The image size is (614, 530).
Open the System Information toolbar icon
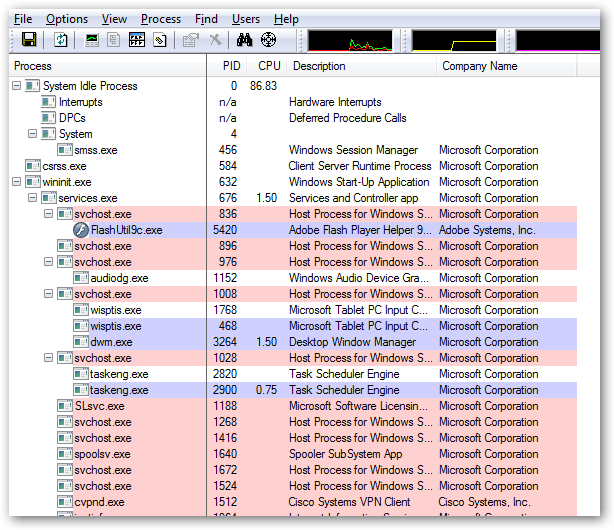[93, 40]
